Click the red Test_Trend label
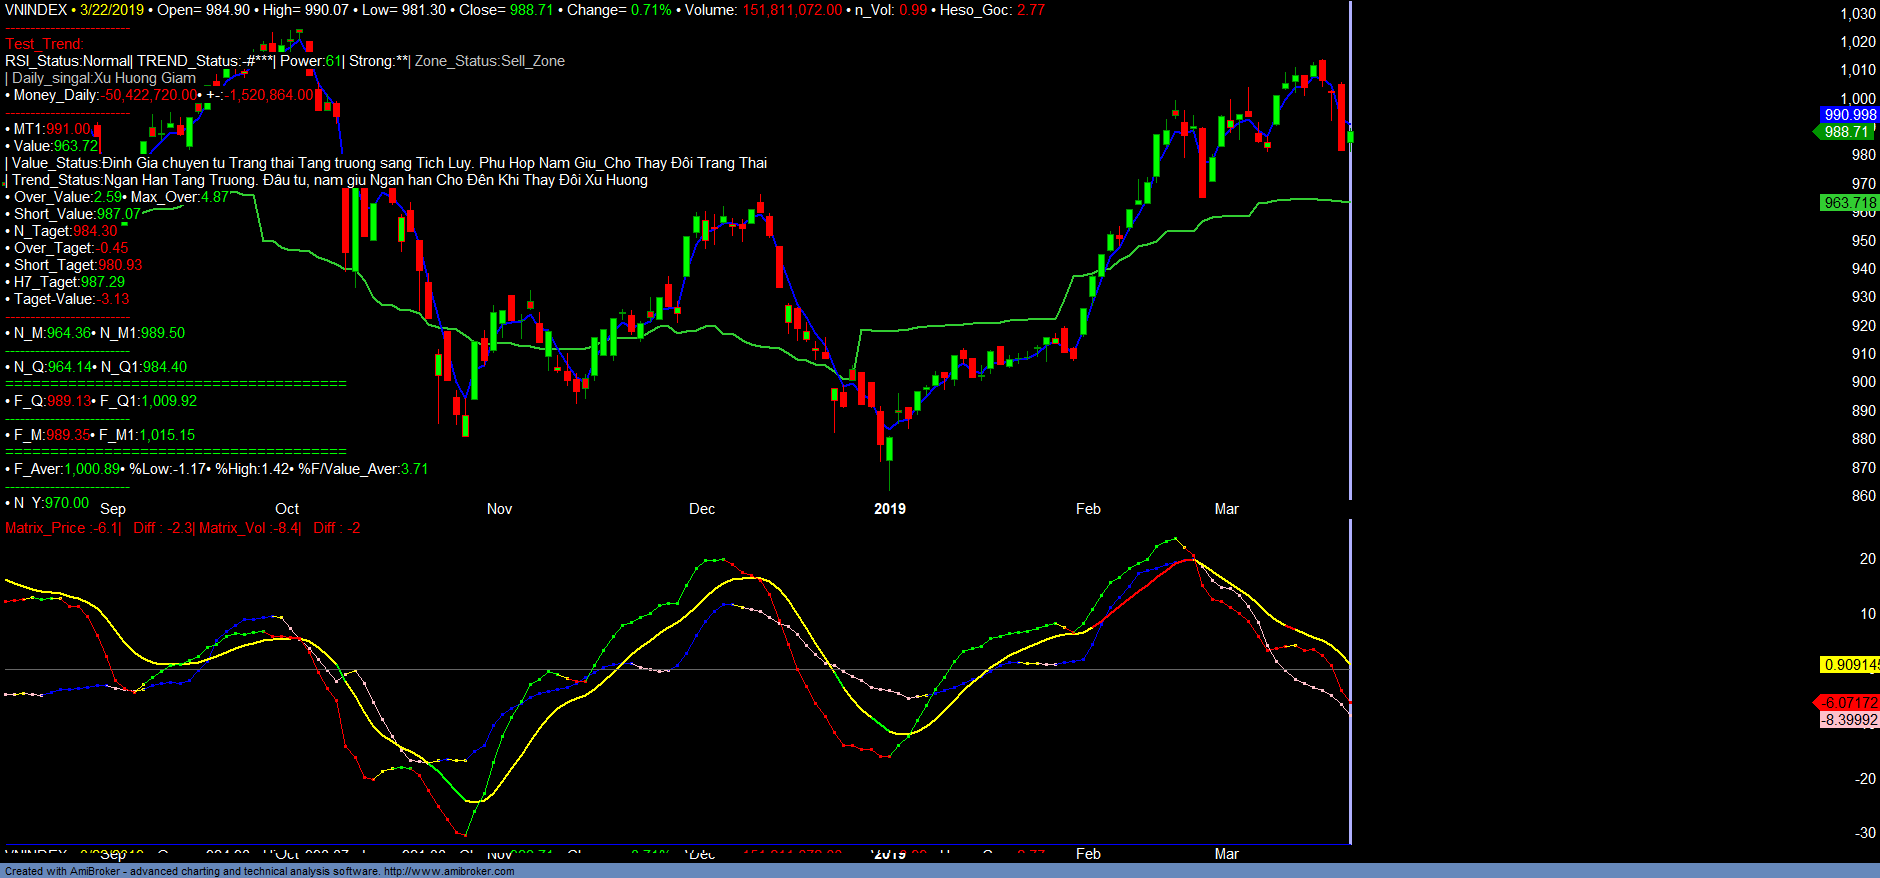Screen dimensions: 1880x878 pyautogui.click(x=44, y=44)
